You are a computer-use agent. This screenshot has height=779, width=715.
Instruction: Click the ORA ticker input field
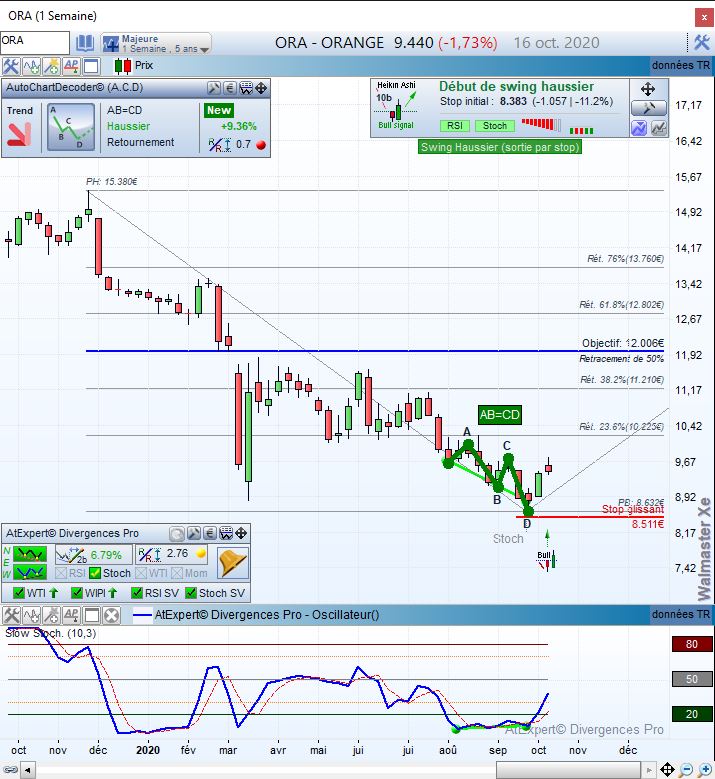coord(35,42)
